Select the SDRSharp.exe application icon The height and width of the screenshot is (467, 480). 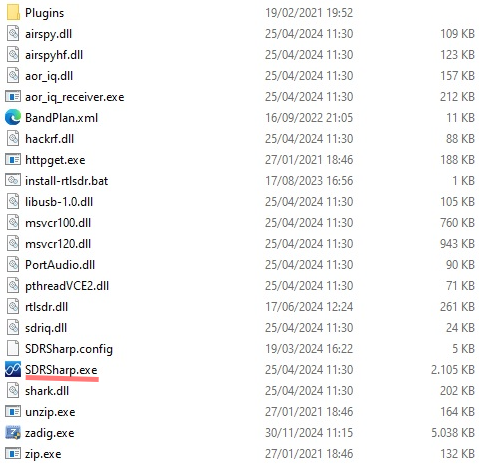[x=13, y=370]
